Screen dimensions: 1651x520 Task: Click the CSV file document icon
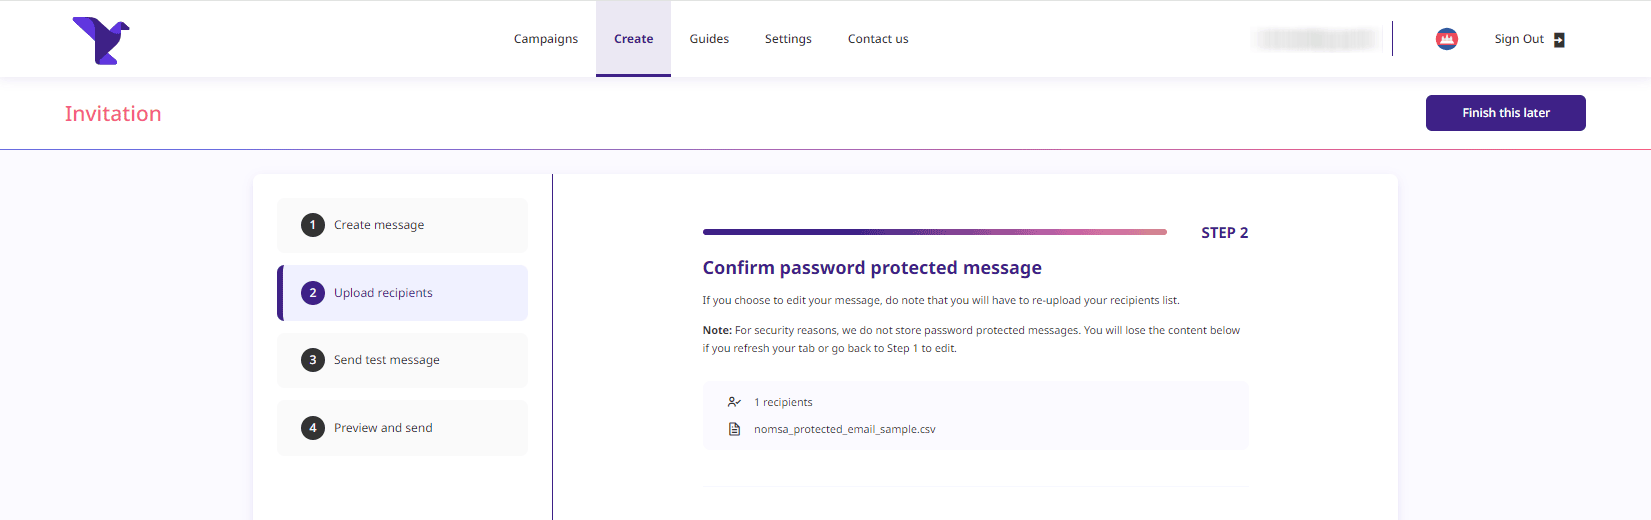pyautogui.click(x=734, y=429)
